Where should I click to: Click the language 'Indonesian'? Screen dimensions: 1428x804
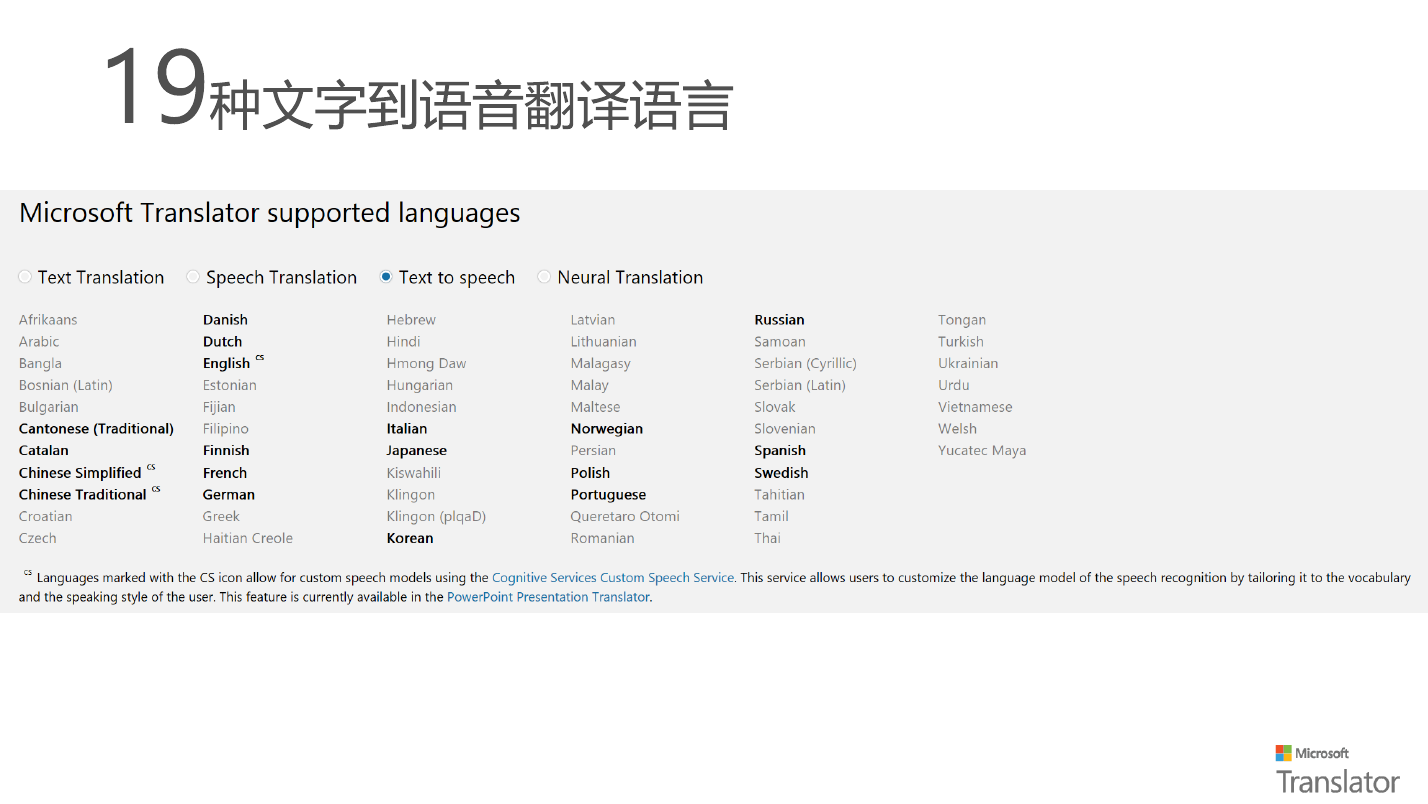422,407
